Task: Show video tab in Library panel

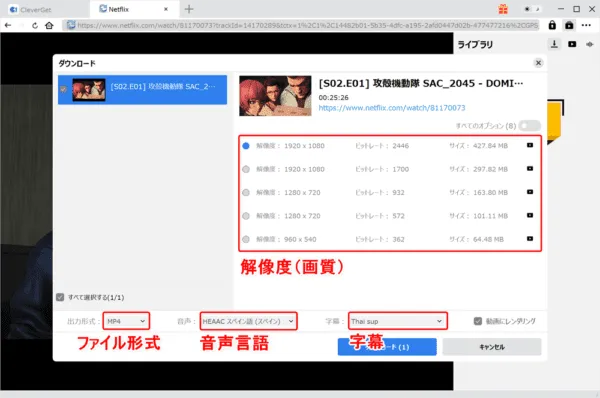Action: (572, 44)
